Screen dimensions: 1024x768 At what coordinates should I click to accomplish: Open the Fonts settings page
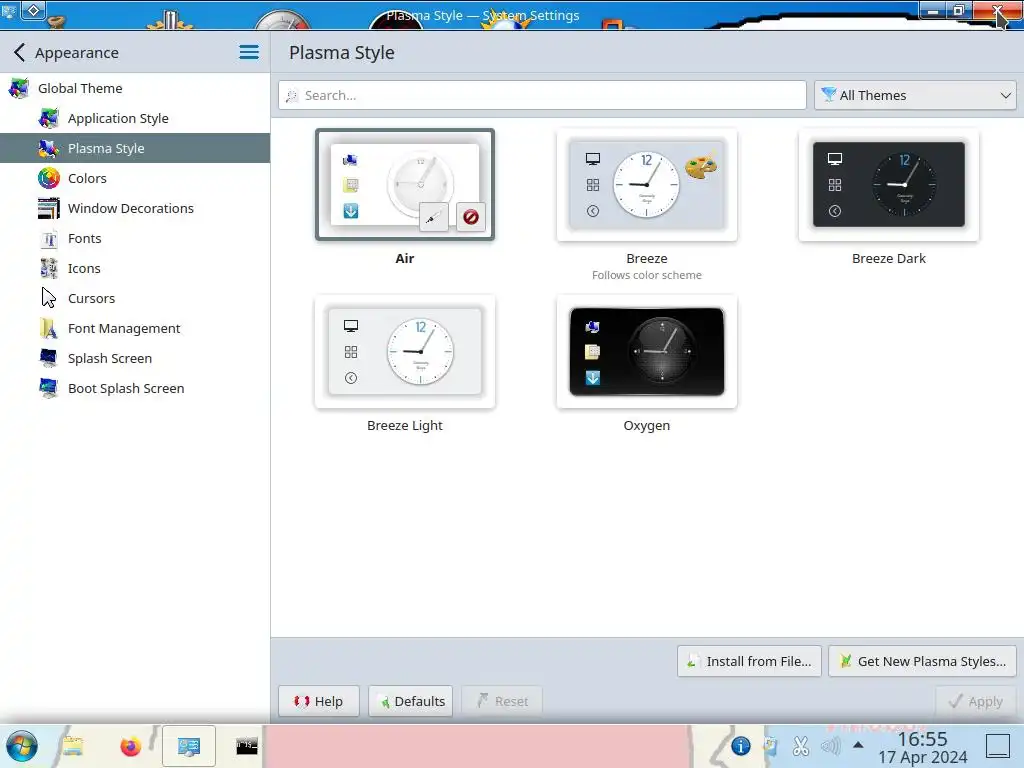pos(135,238)
